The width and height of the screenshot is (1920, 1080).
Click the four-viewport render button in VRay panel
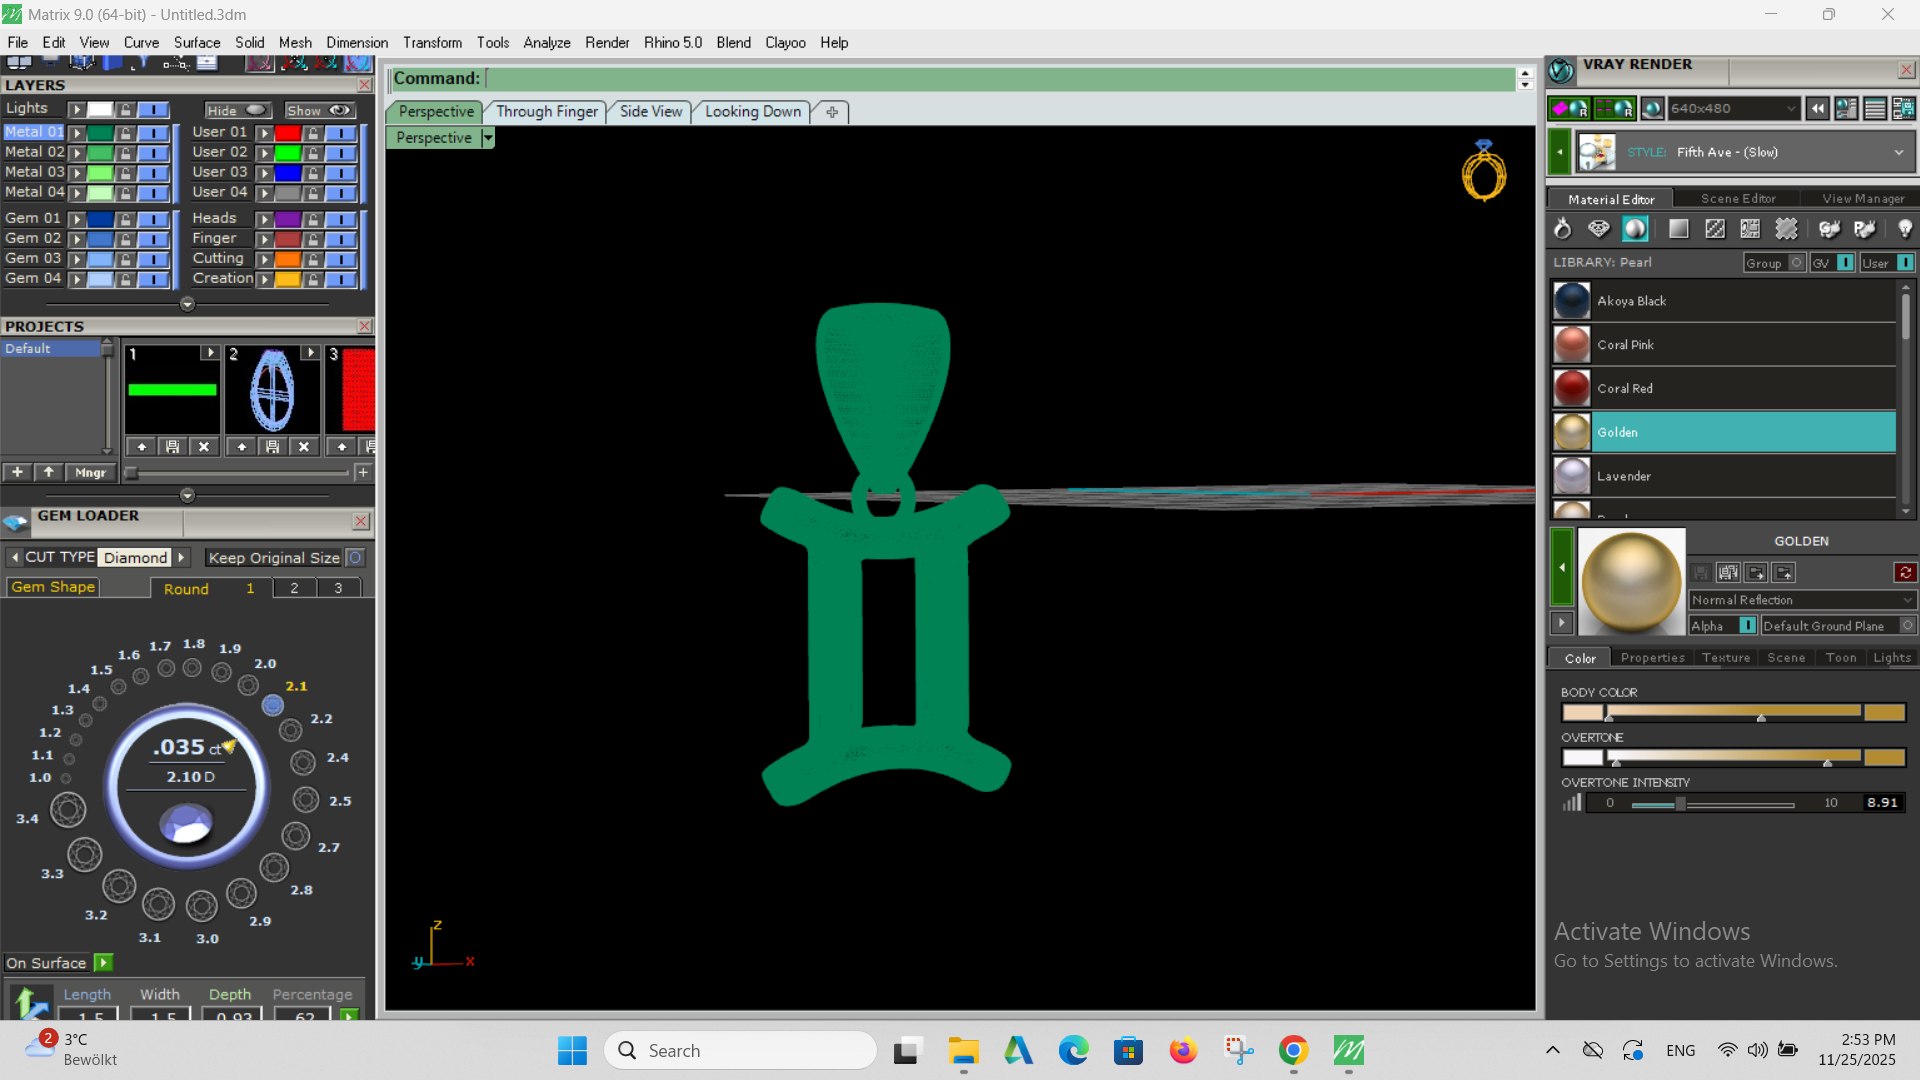(1614, 108)
